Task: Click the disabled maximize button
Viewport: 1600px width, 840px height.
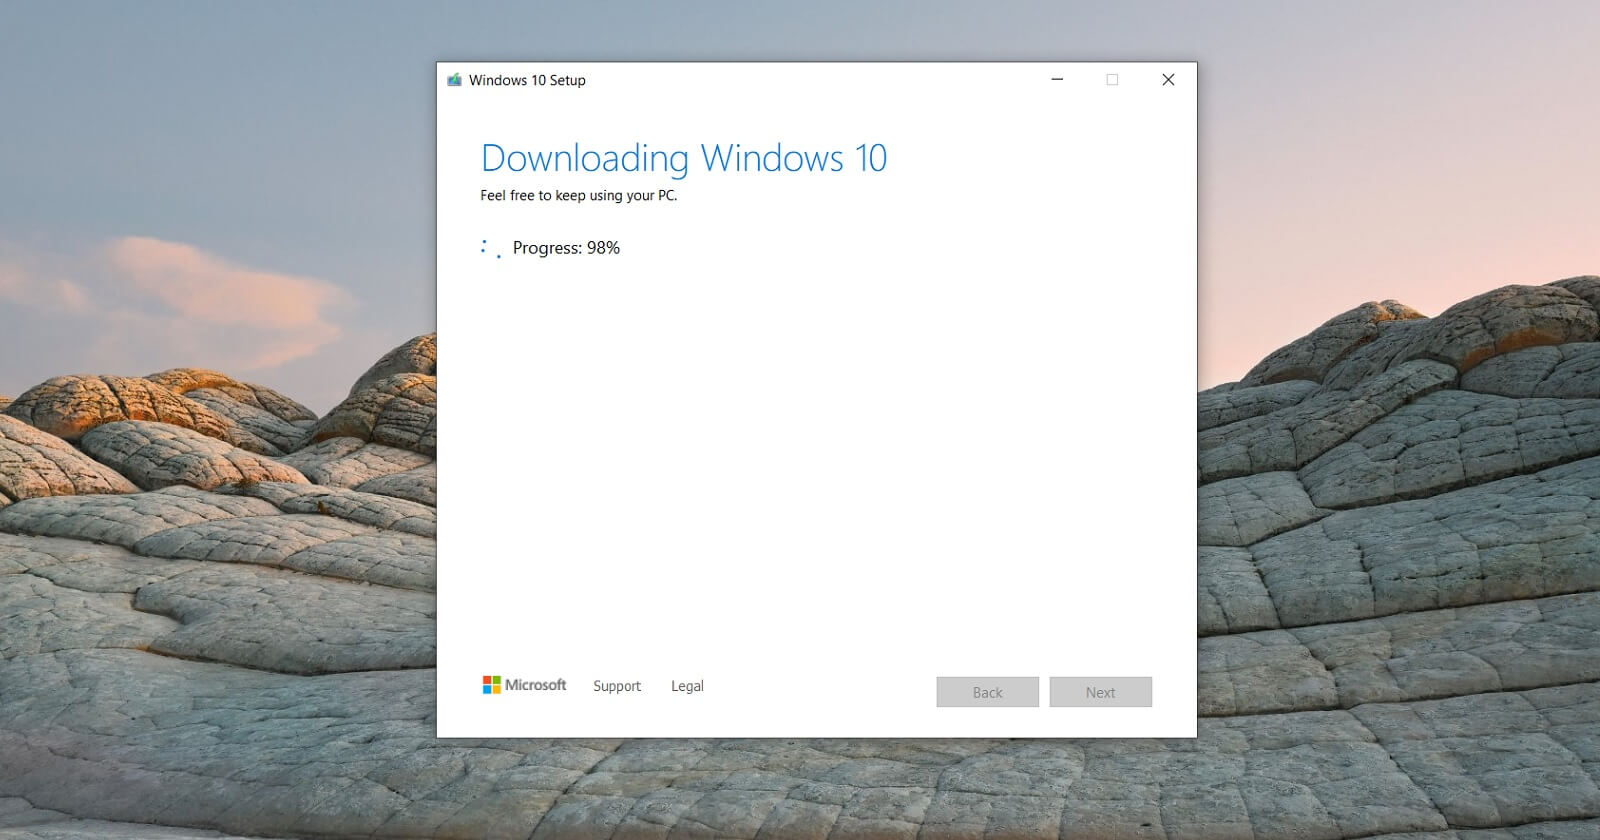Action: pyautogui.click(x=1112, y=80)
